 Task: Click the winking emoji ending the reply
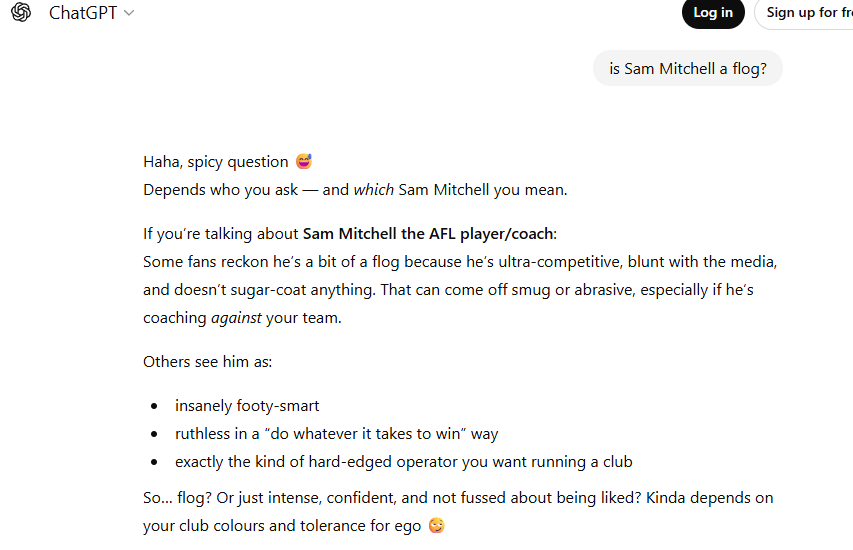point(435,526)
